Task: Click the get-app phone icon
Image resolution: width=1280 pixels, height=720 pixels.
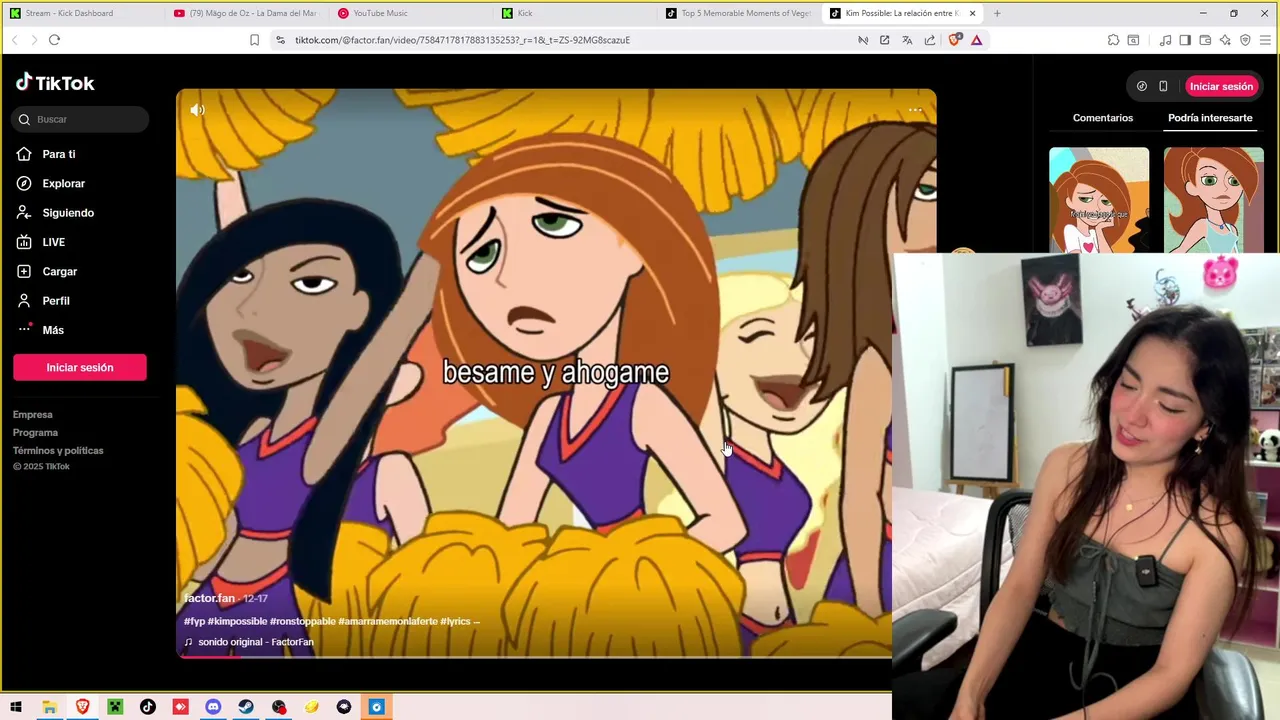Action: click(1163, 86)
